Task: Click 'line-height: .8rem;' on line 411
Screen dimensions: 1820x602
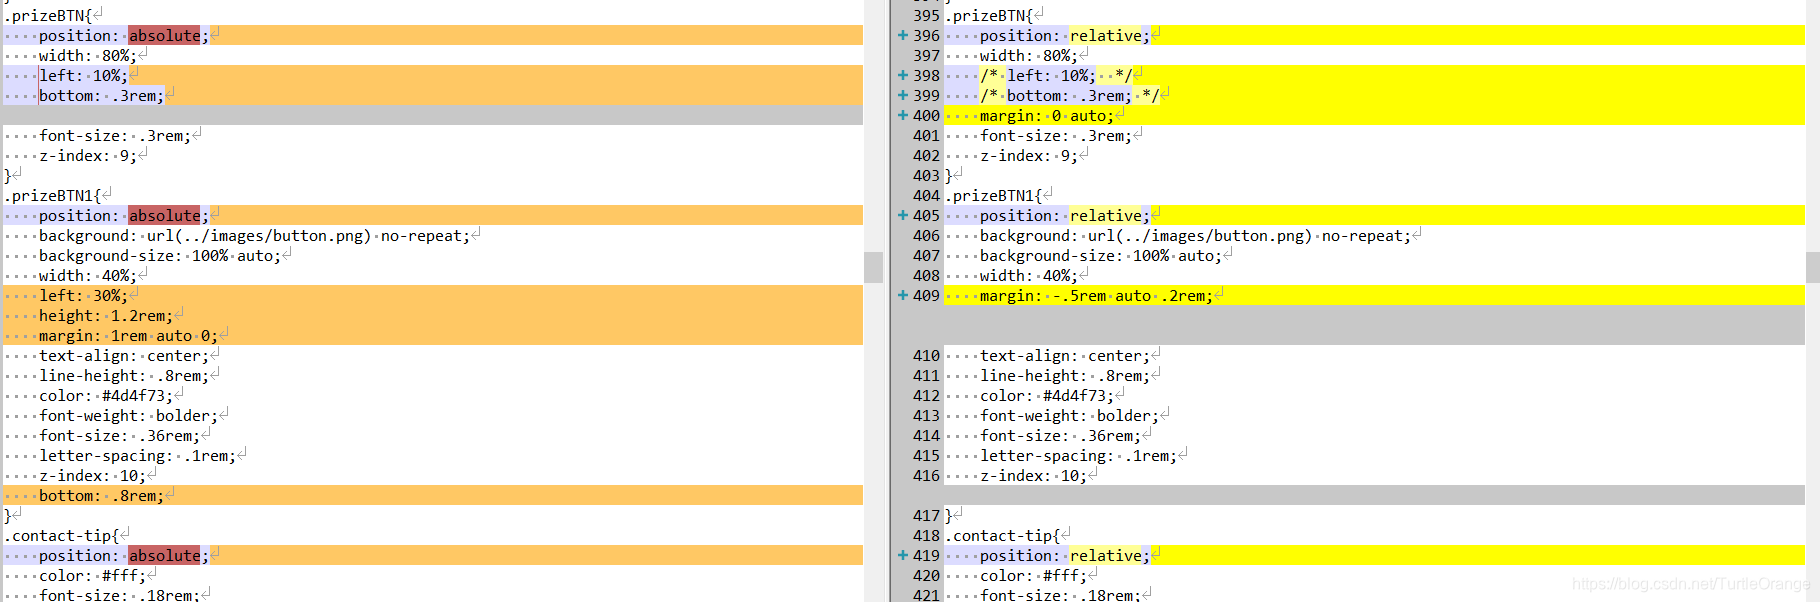Action: pos(1065,375)
